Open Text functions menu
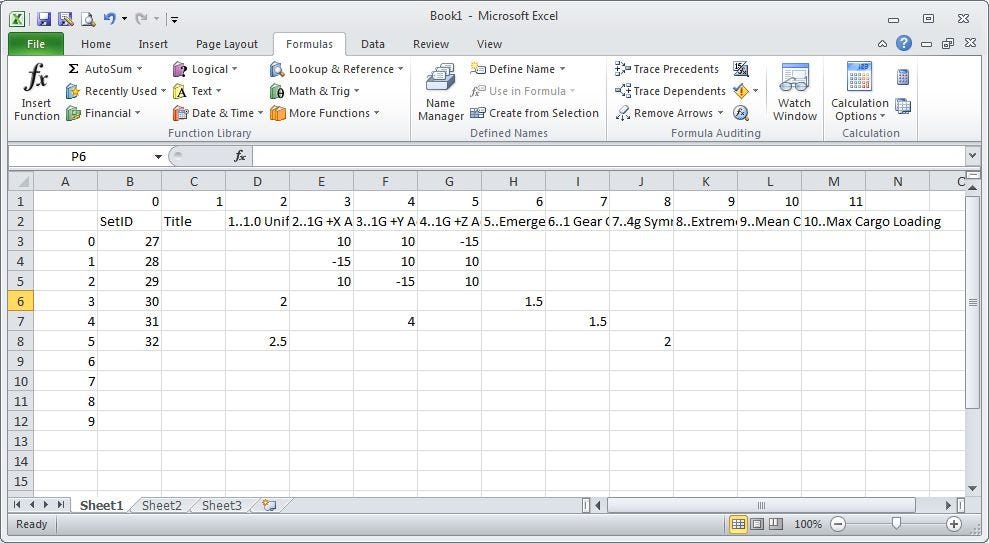Viewport: 989px width, 543px height. (197, 91)
